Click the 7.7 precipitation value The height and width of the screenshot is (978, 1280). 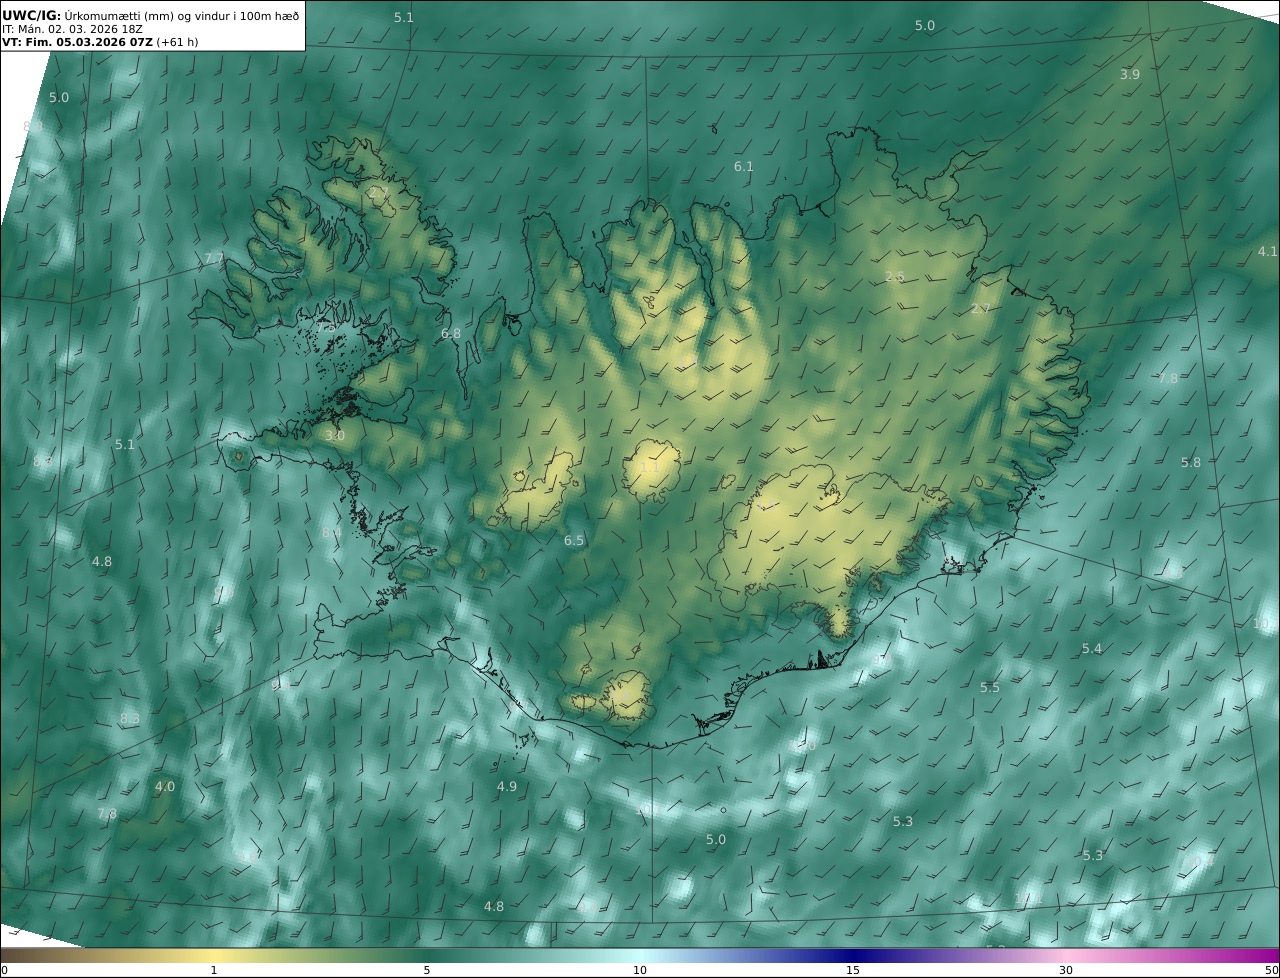[214, 259]
